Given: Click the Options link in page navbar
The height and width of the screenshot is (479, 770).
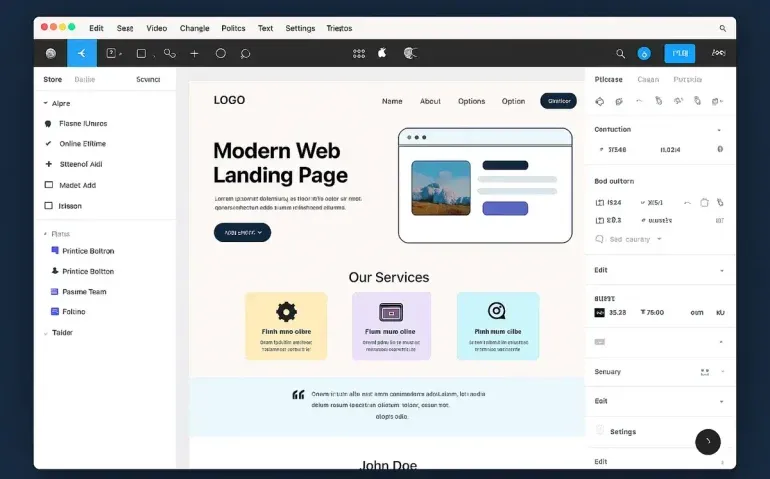Looking at the screenshot, I should 471,101.
